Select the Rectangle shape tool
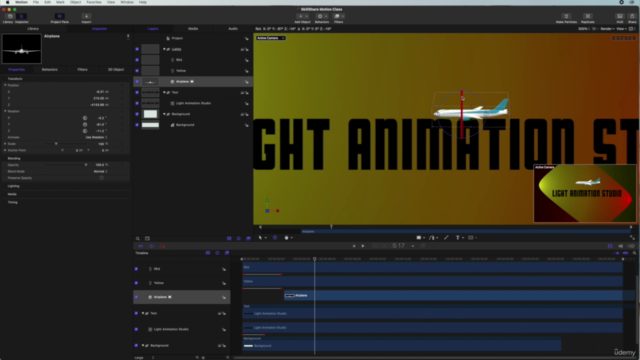This screenshot has height=360, width=640. point(418,238)
